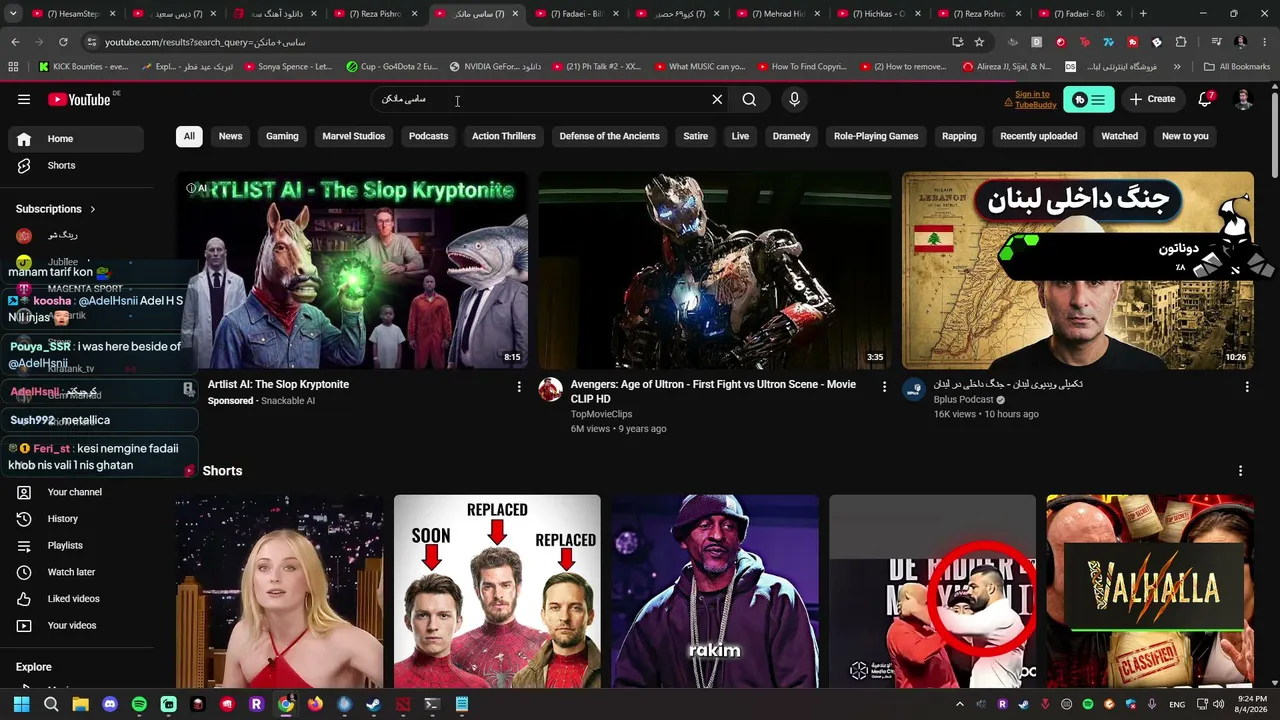Open the tab search dropdown
Viewport: 1280px width, 720px height.
click(x=13, y=14)
